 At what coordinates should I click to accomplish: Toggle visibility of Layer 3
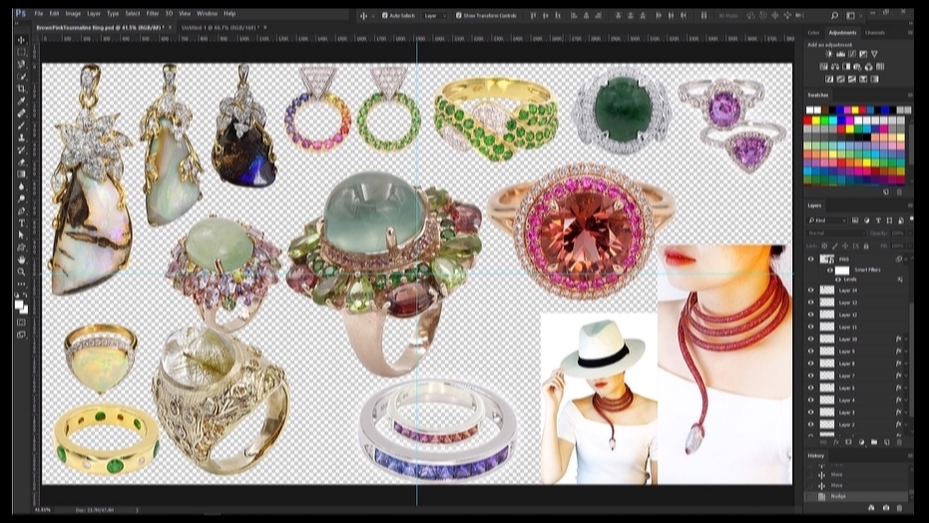coord(811,412)
